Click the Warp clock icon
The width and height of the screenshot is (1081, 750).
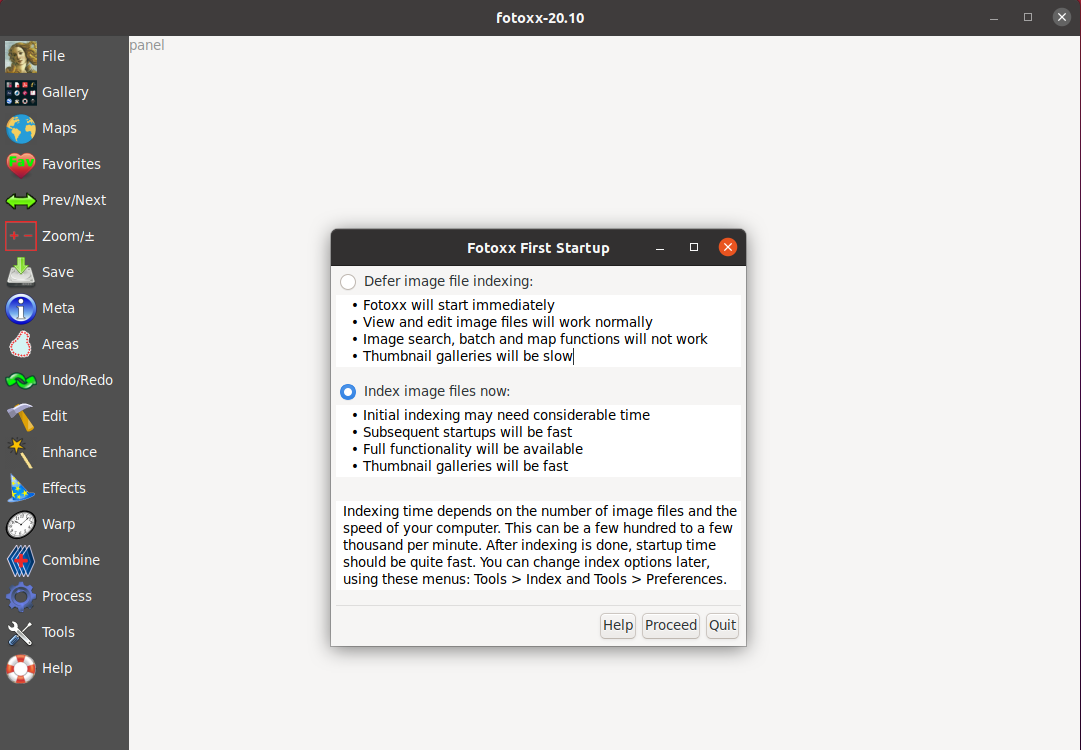click(x=21, y=524)
